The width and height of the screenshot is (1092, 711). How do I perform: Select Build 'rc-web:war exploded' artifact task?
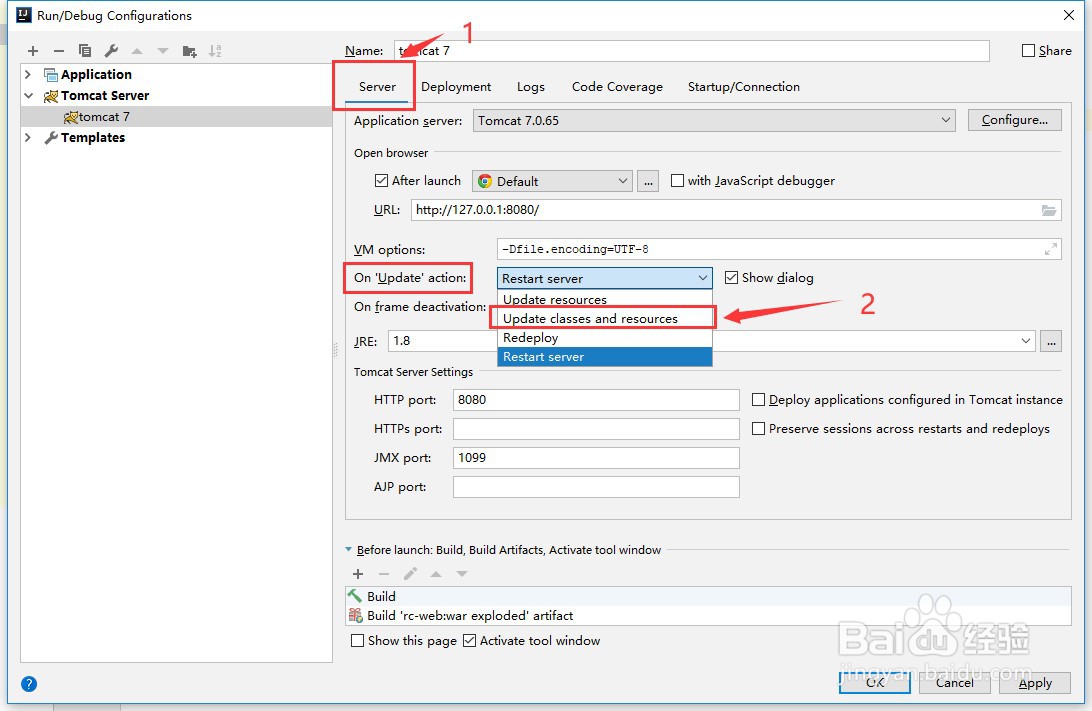[x=708, y=616]
